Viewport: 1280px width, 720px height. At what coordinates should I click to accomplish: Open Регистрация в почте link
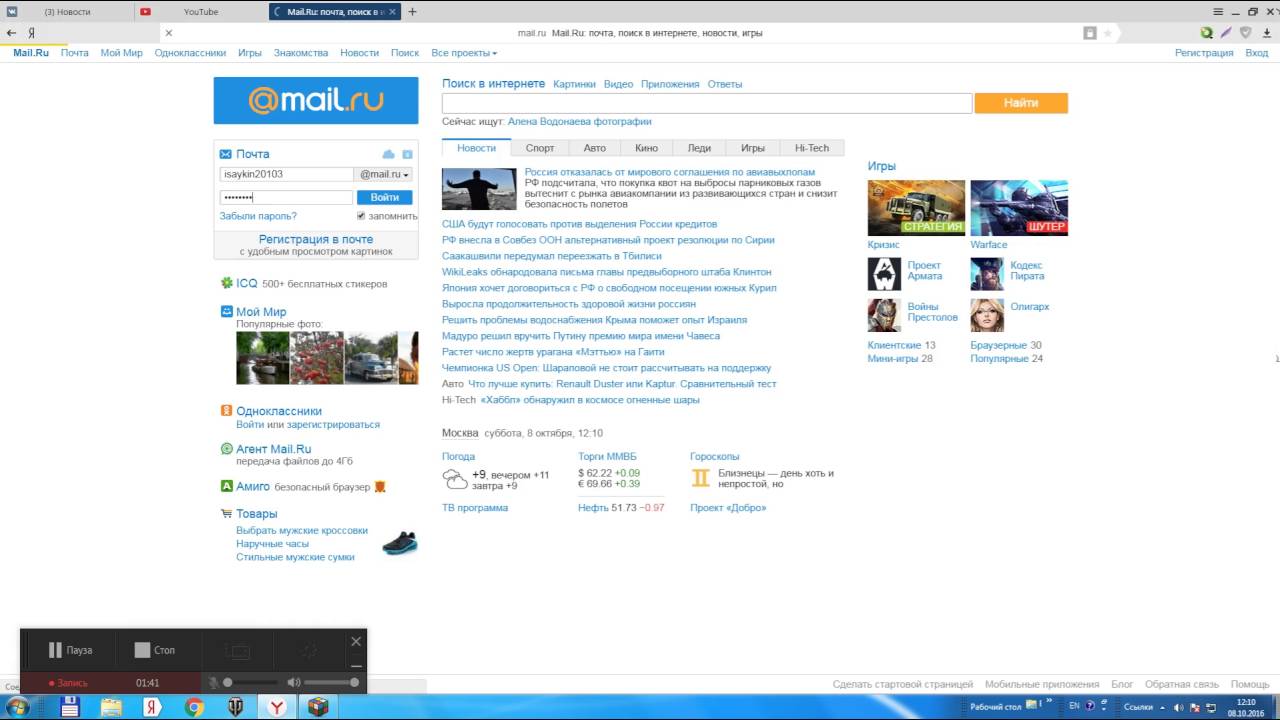coord(316,239)
